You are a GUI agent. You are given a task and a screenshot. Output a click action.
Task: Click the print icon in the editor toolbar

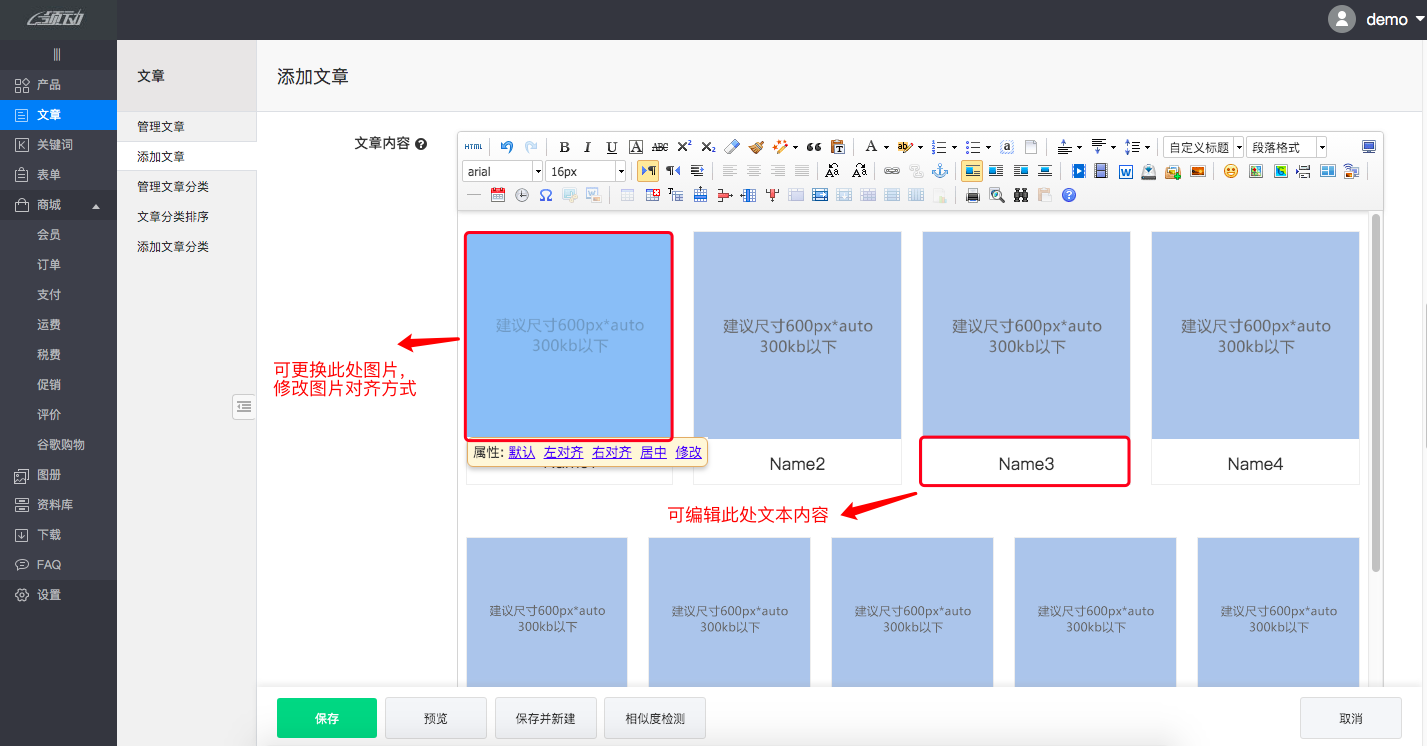(x=972, y=196)
